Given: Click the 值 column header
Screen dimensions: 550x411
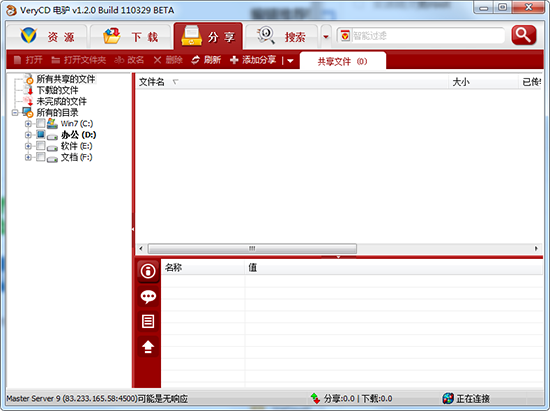Looking at the screenshot, I should tap(394, 268).
